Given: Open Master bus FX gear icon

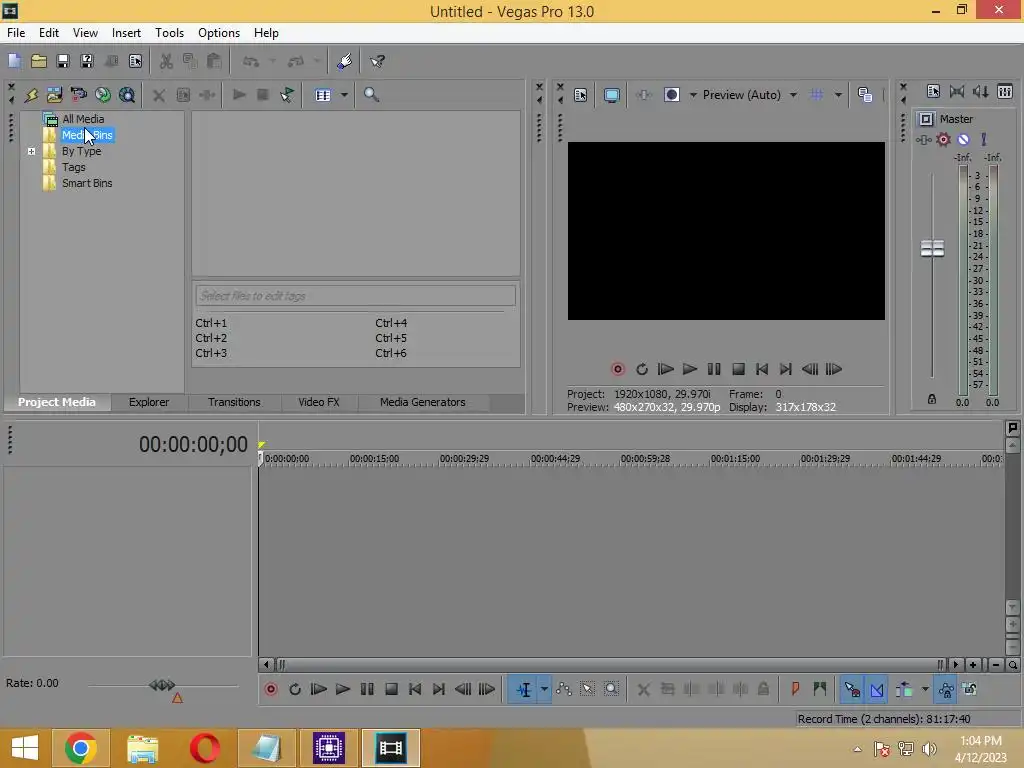Looking at the screenshot, I should pyautogui.click(x=943, y=139).
